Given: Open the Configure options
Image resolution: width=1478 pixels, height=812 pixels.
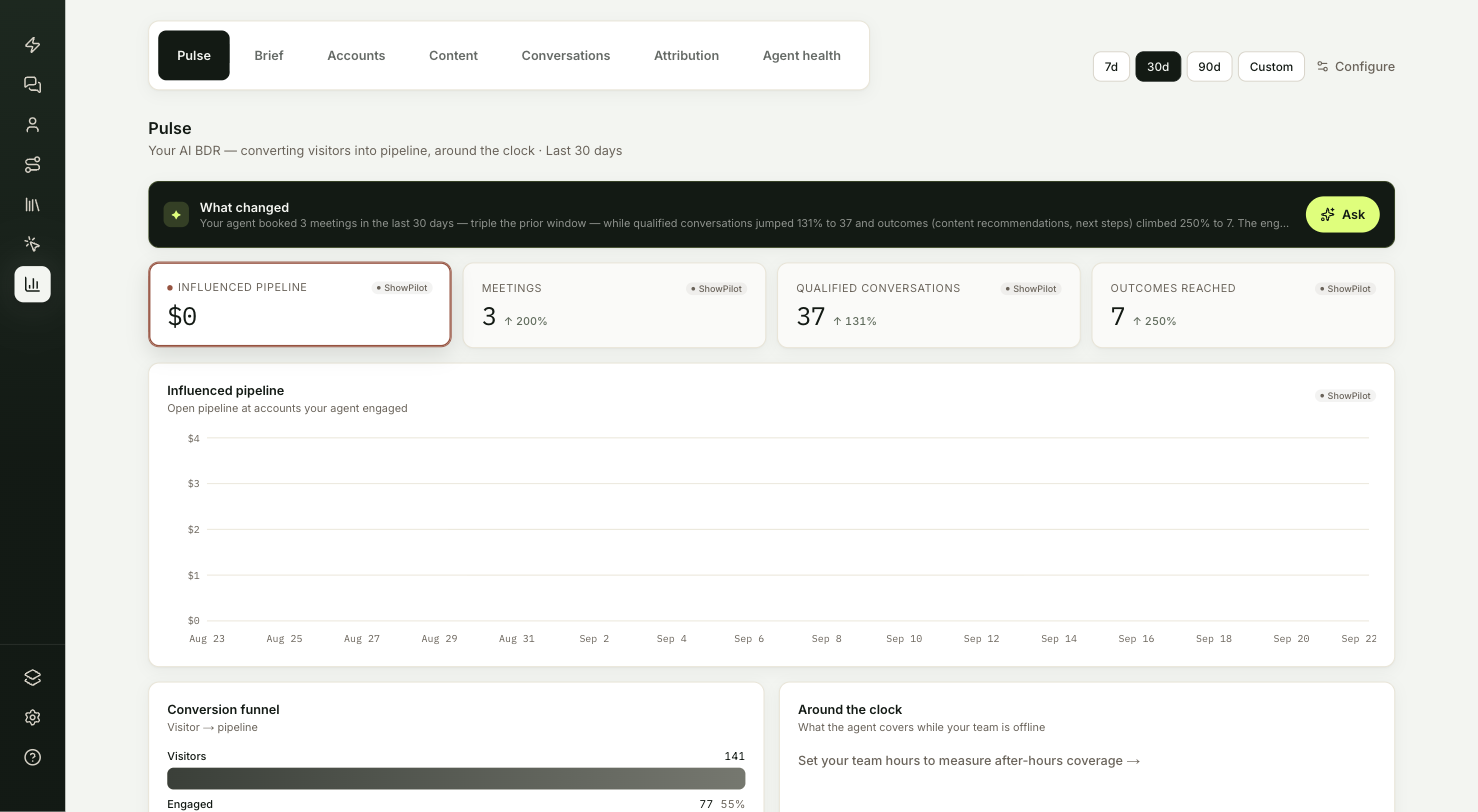Looking at the screenshot, I should coord(1355,66).
